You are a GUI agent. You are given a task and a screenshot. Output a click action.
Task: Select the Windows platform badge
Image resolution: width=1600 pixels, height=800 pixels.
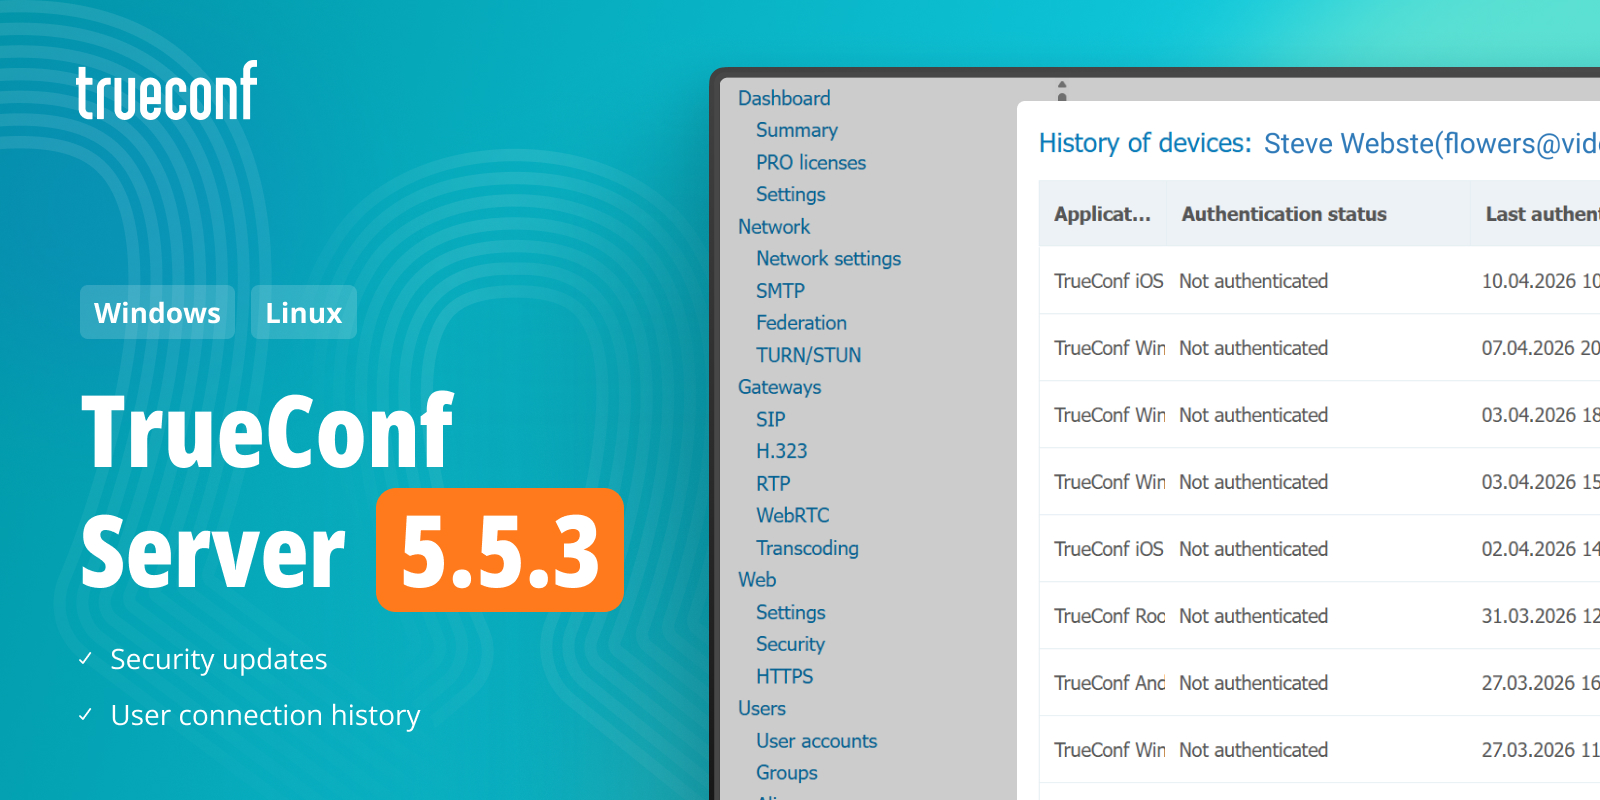click(157, 312)
